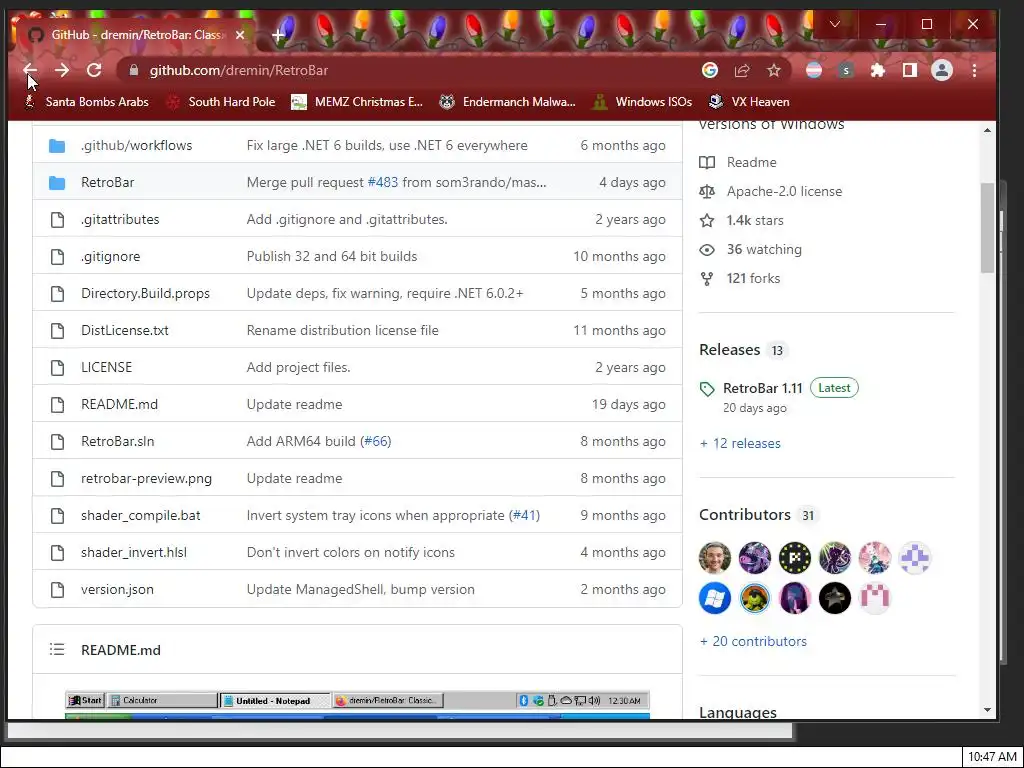Open the .gitignore file

click(110, 257)
